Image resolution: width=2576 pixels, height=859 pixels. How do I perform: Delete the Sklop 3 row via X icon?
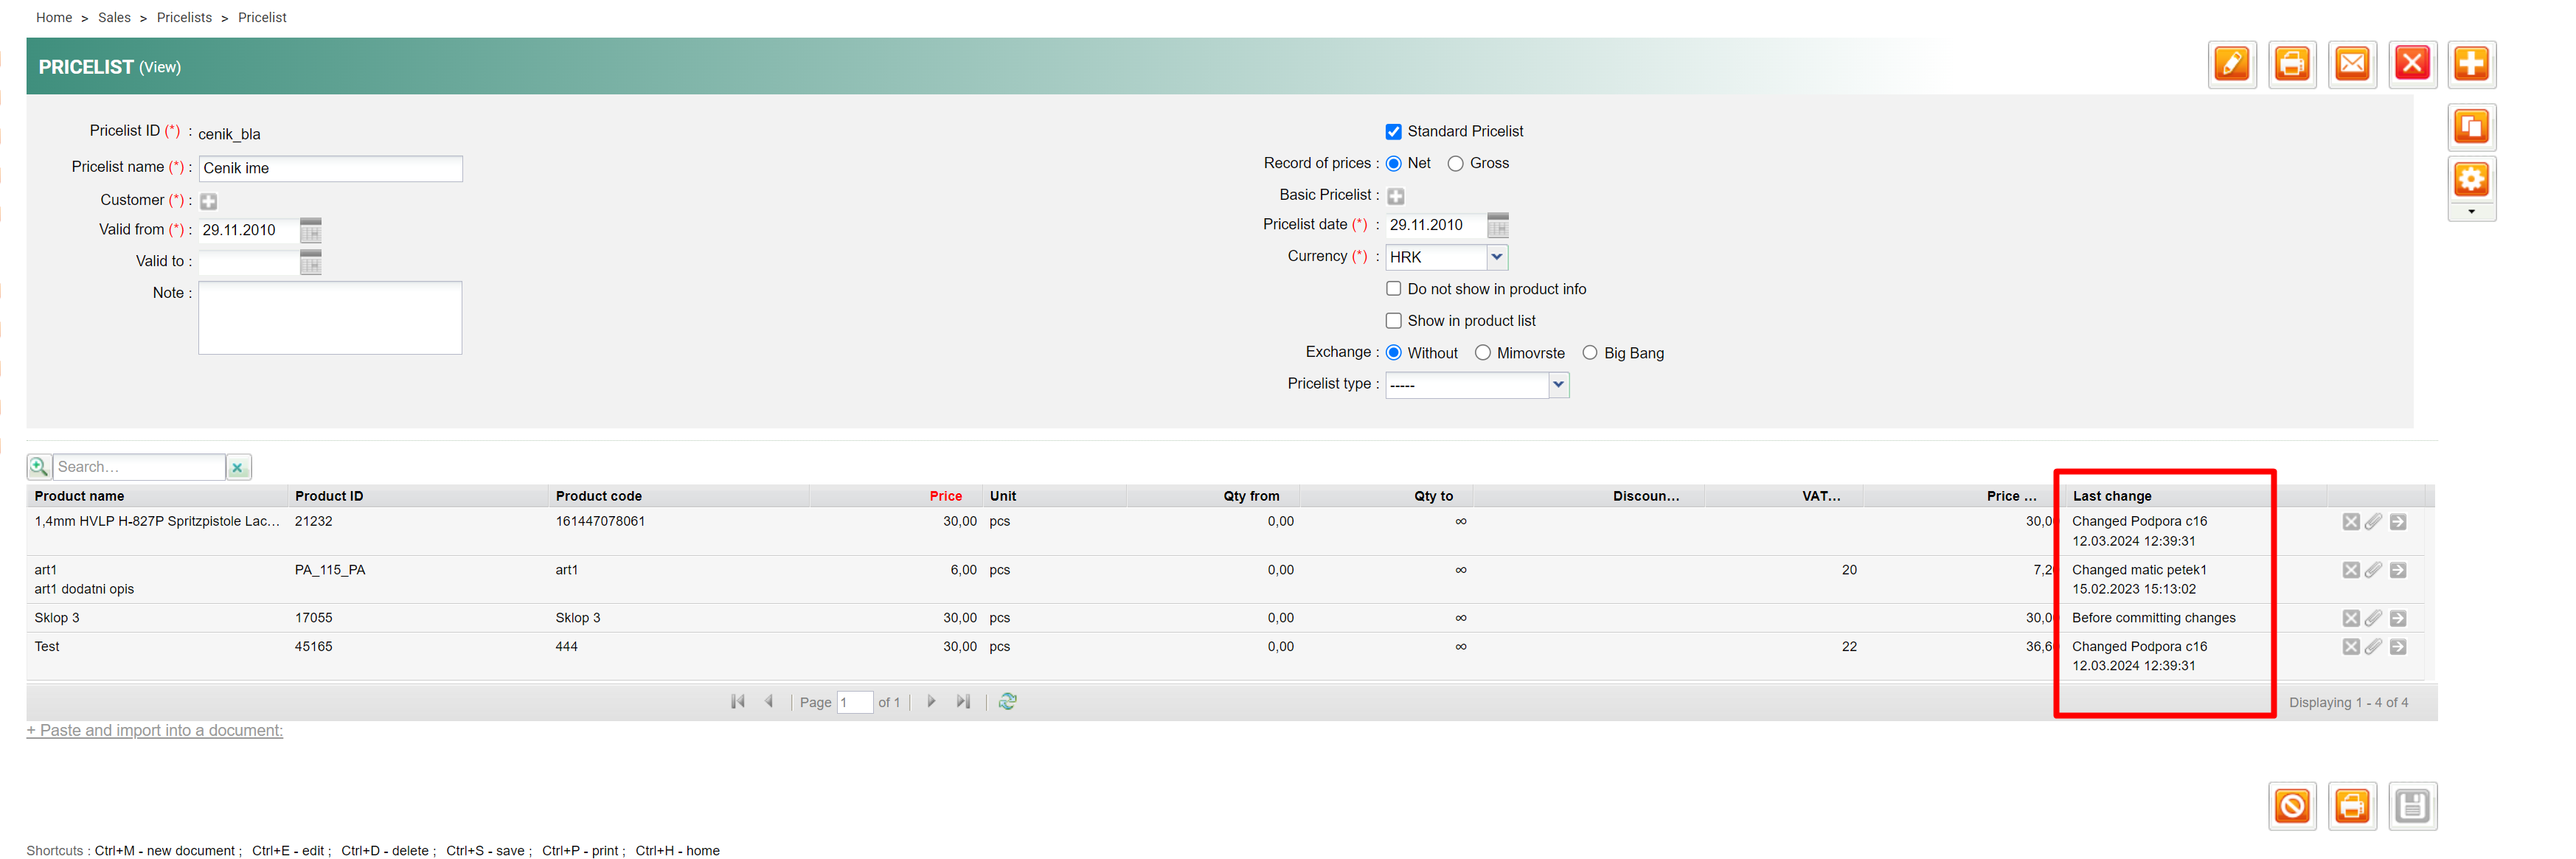coord(2350,618)
